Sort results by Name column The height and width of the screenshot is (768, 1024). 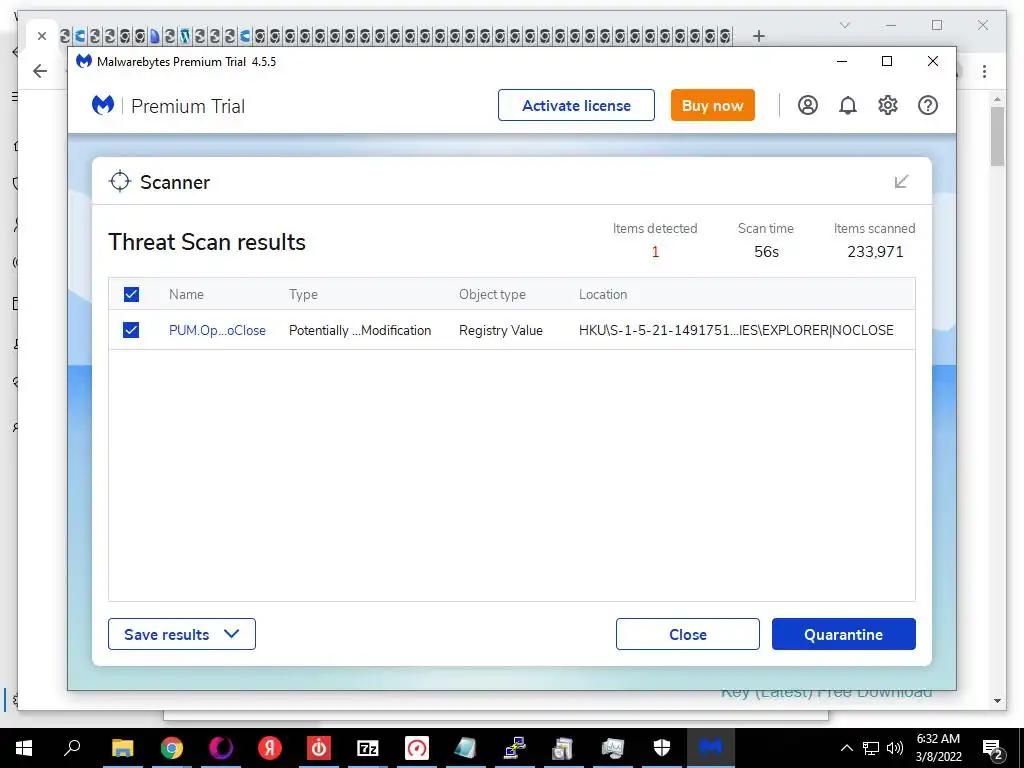186,295
